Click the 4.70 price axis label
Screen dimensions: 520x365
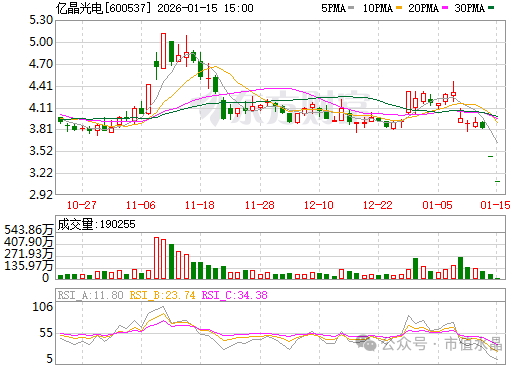41,64
